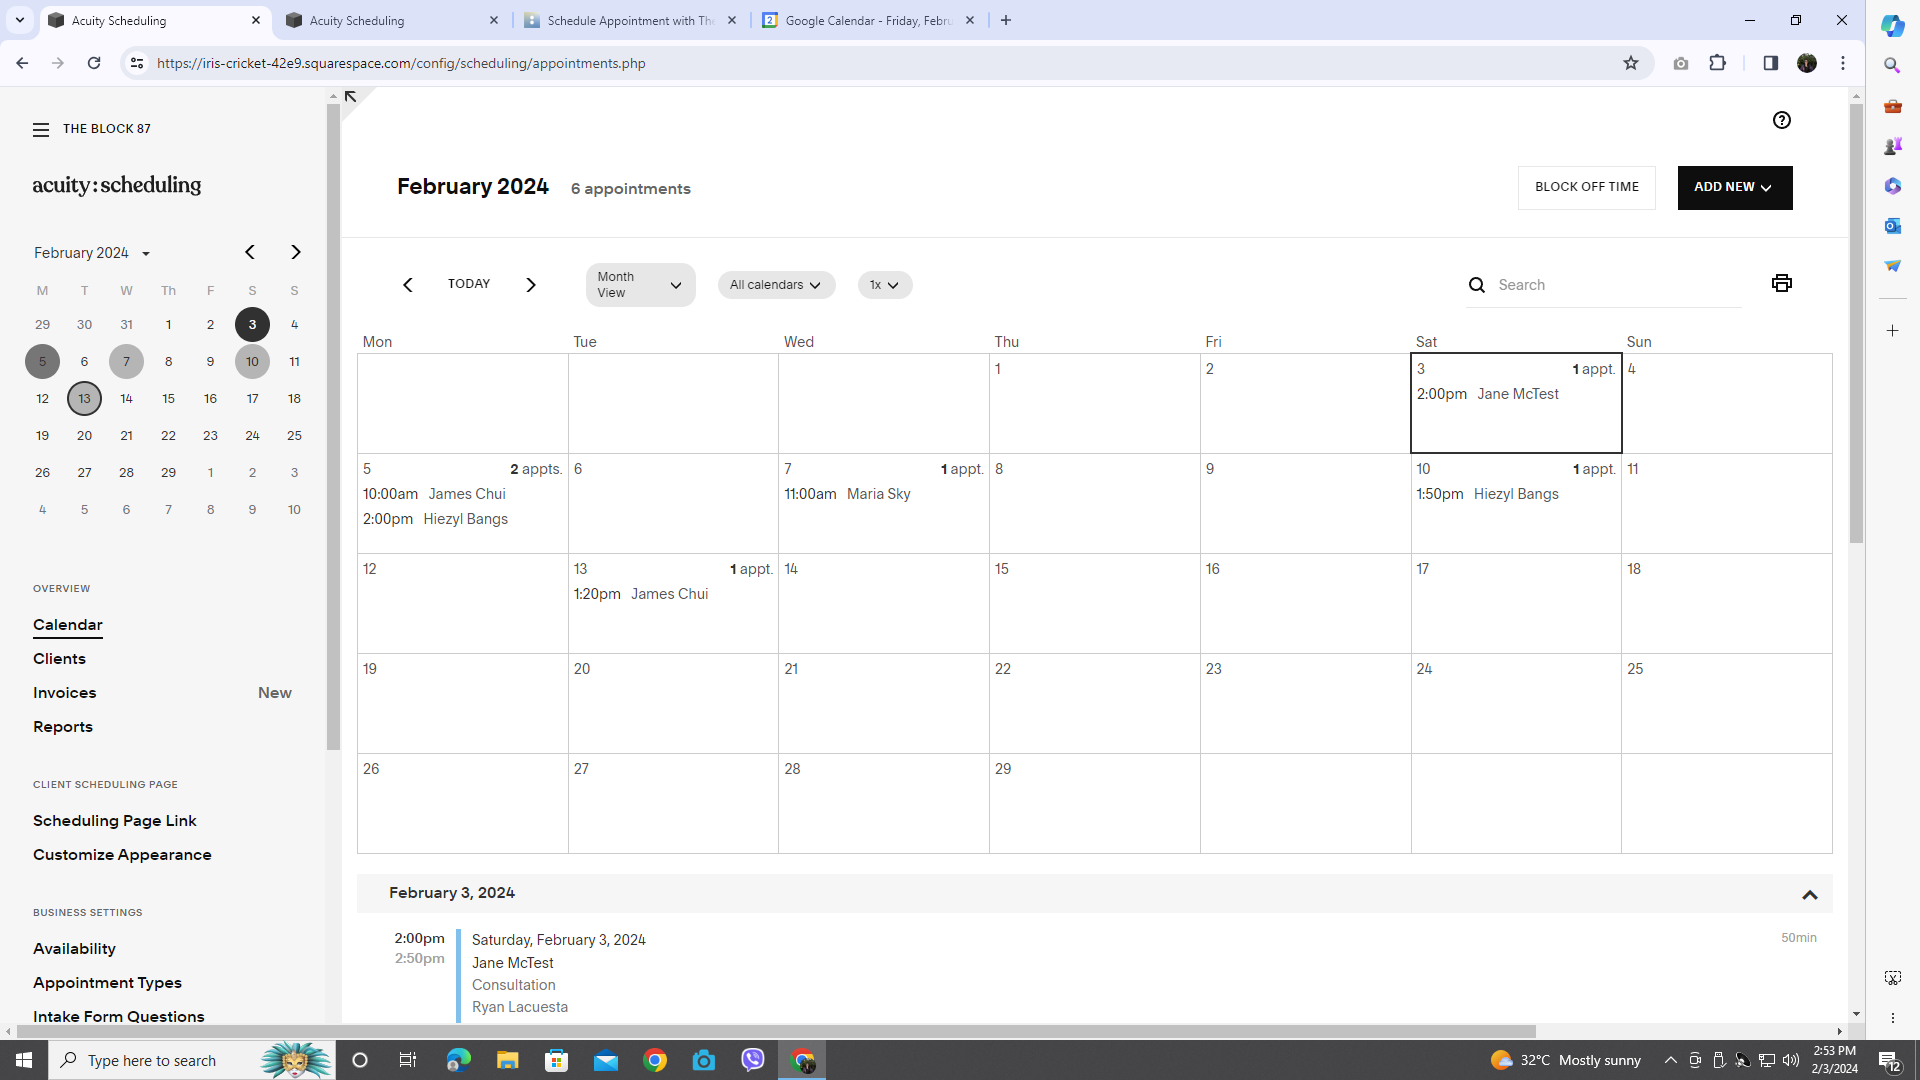Image resolution: width=1920 pixels, height=1080 pixels.
Task: Open browser extensions puzzle icon
Action: click(1717, 63)
